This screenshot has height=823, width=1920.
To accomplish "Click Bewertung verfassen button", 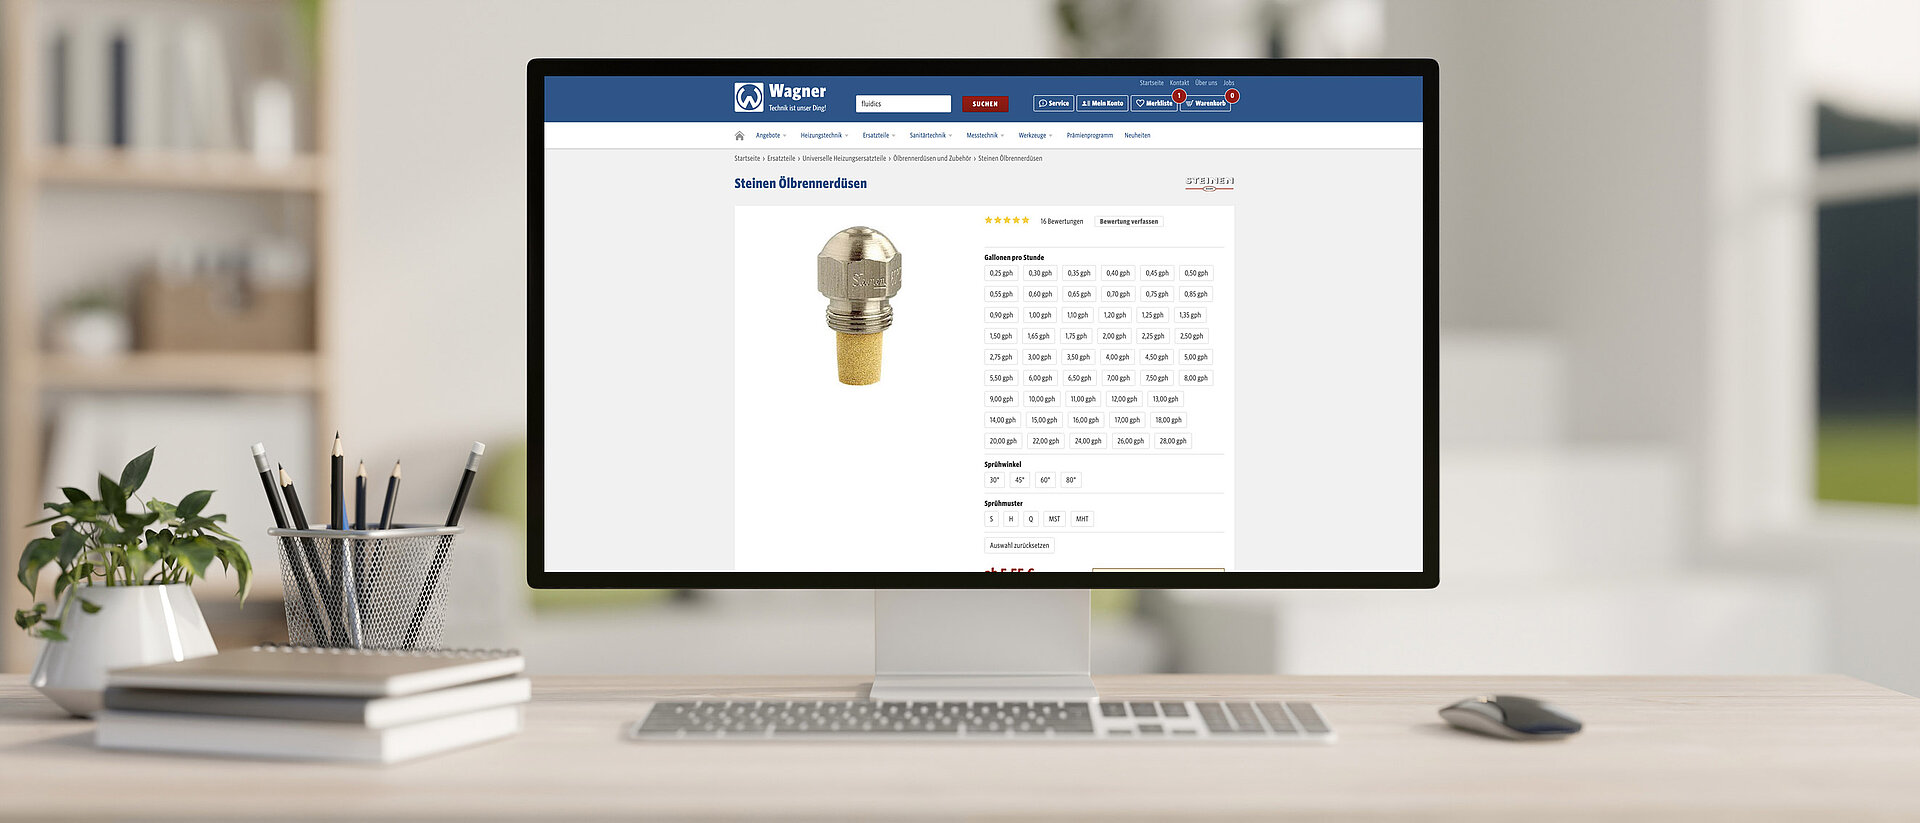I will [1128, 222].
